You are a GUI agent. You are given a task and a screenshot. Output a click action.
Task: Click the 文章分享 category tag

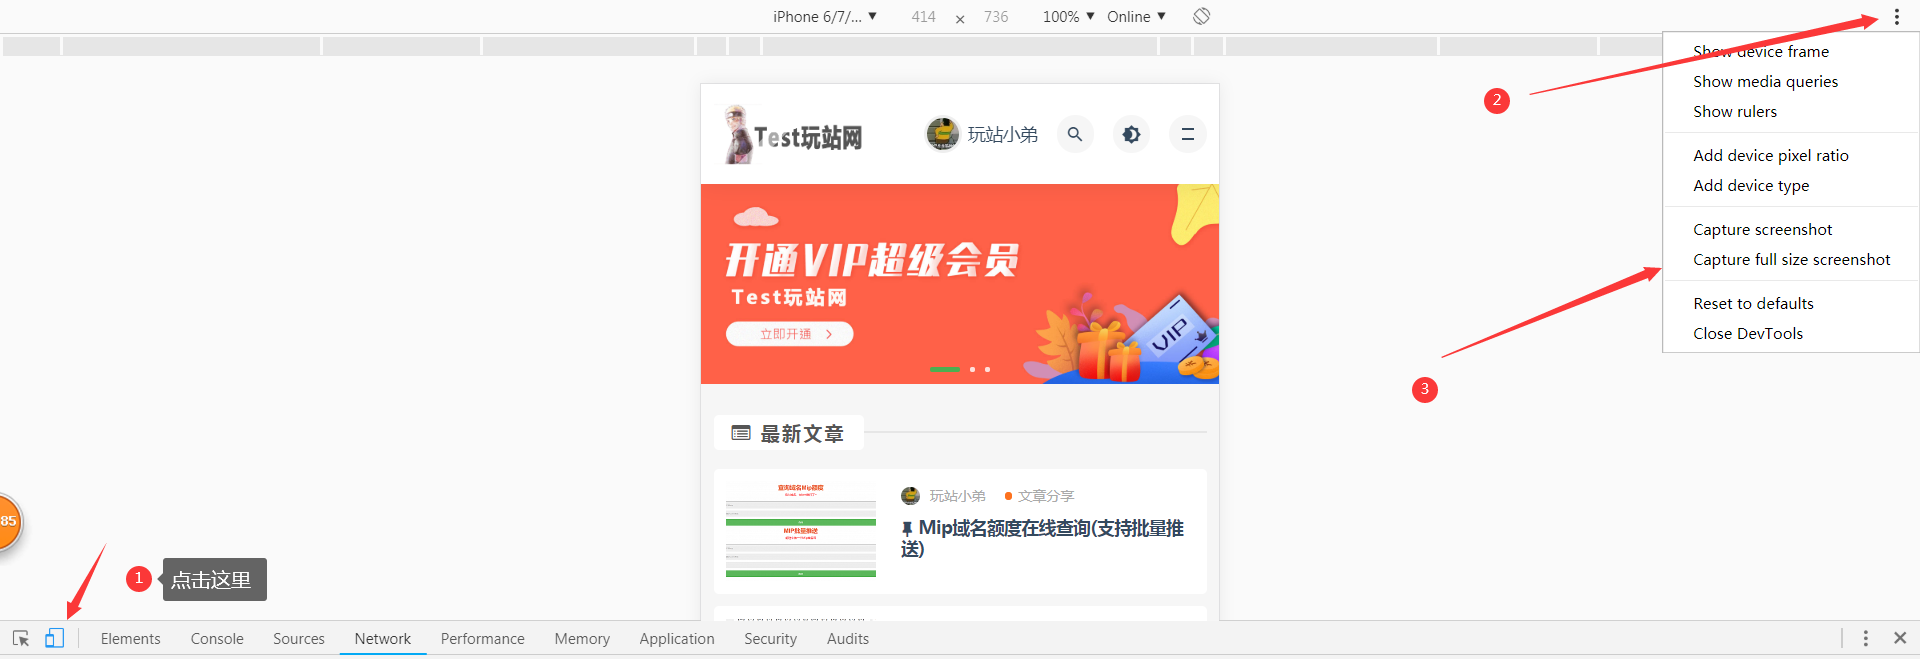(x=1046, y=496)
